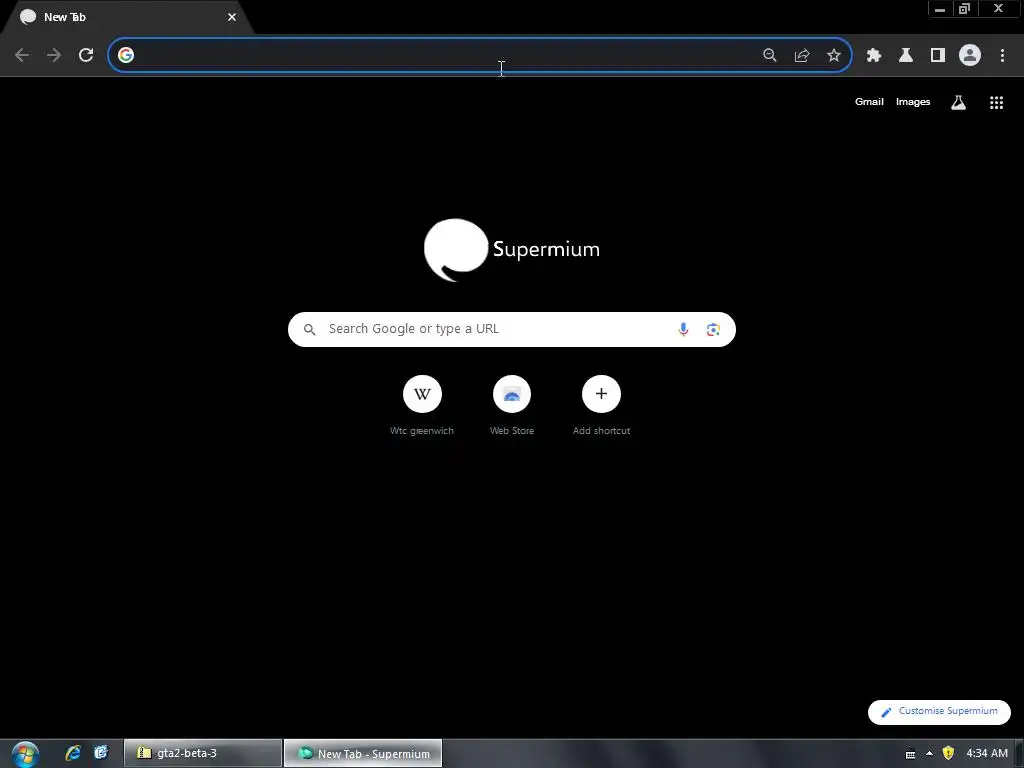Close the New Tab tab
Screen dimensions: 1024x768
[x=232, y=17]
